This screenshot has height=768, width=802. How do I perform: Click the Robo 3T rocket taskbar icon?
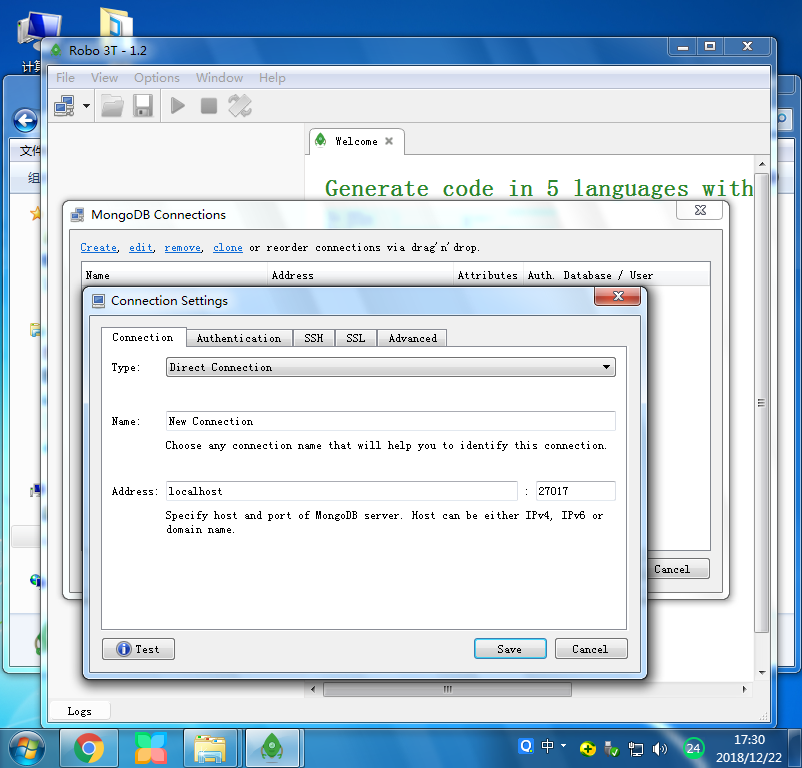pyautogui.click(x=272, y=749)
